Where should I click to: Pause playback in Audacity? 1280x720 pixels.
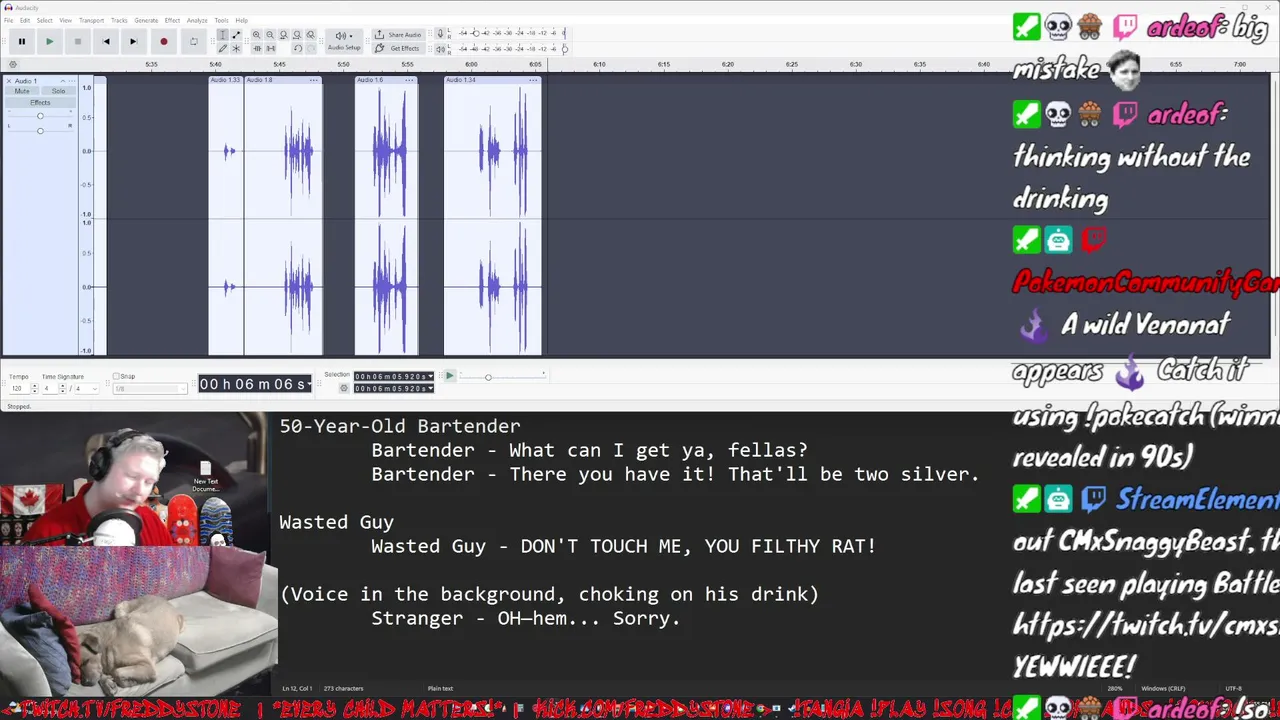[21, 42]
